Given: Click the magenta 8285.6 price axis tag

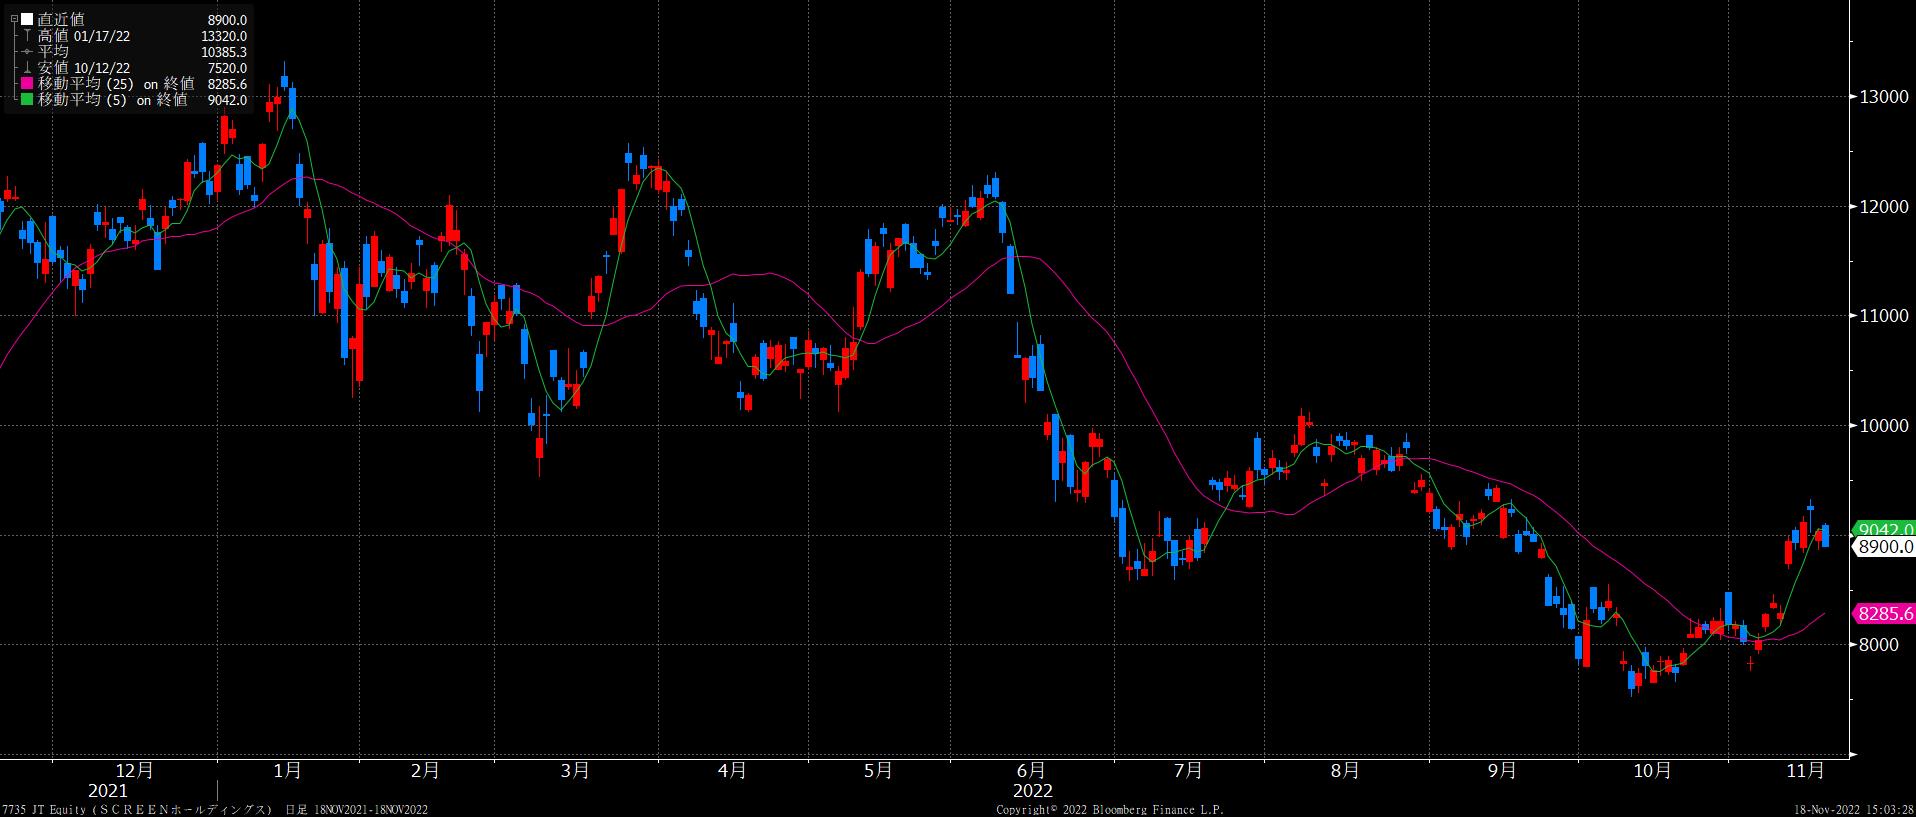Looking at the screenshot, I should click(1884, 614).
